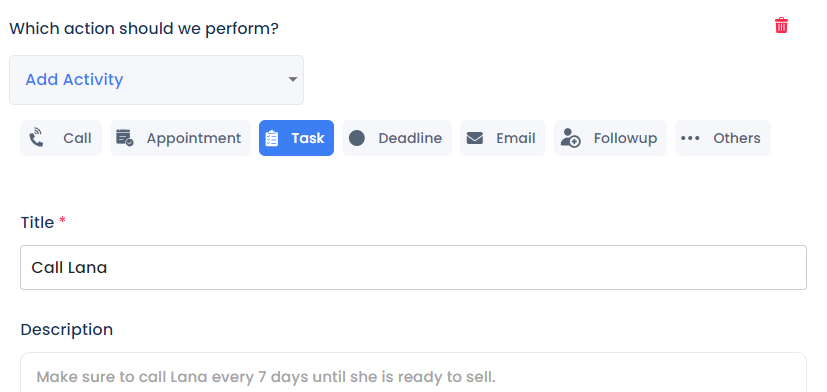Select the Call activity type
This screenshot has height=392, width=827.
(x=61, y=138)
